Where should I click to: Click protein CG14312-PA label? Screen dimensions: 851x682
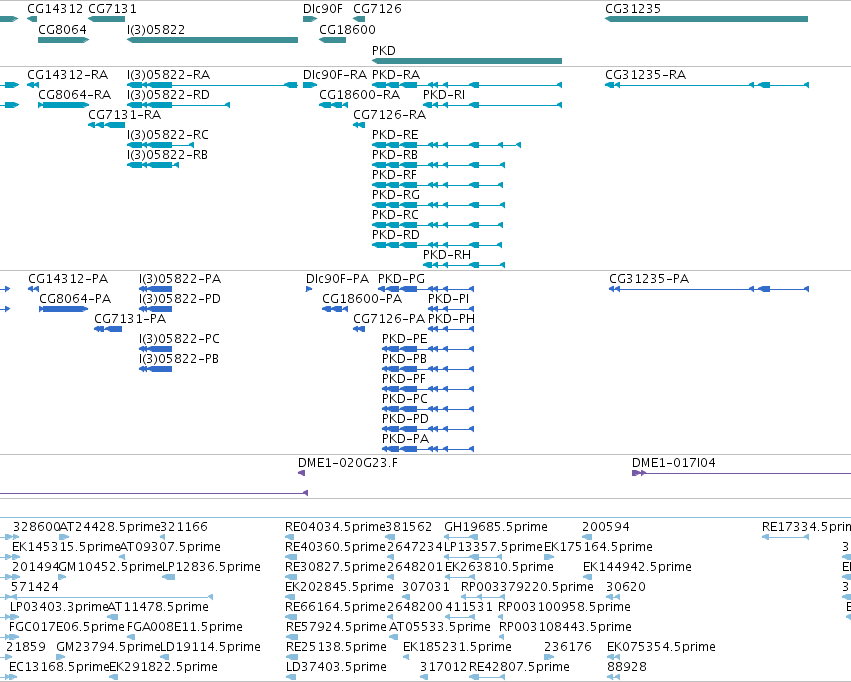coord(68,278)
